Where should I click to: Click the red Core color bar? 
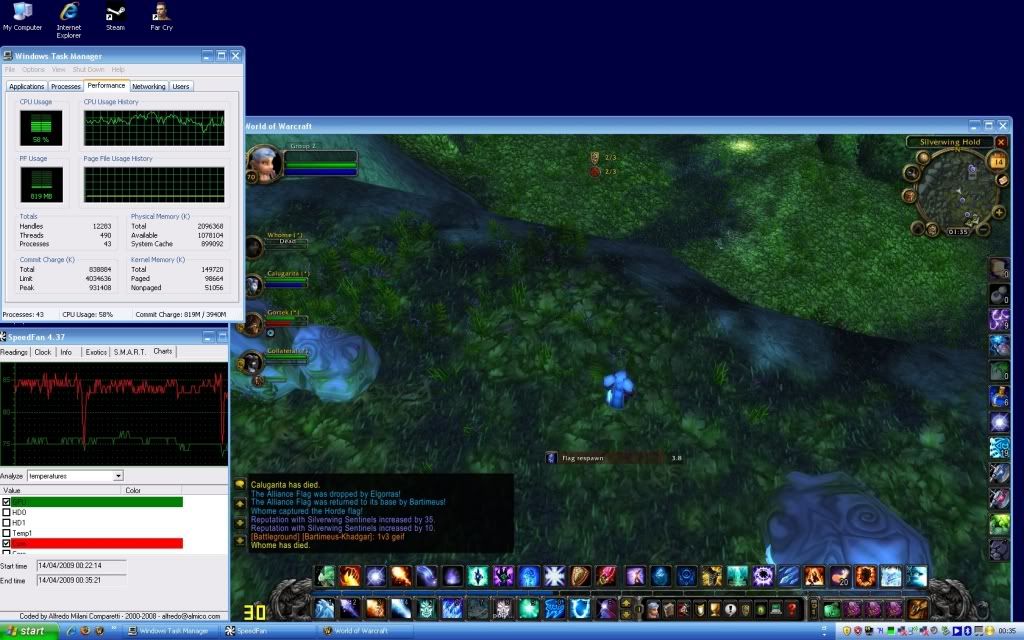97,543
